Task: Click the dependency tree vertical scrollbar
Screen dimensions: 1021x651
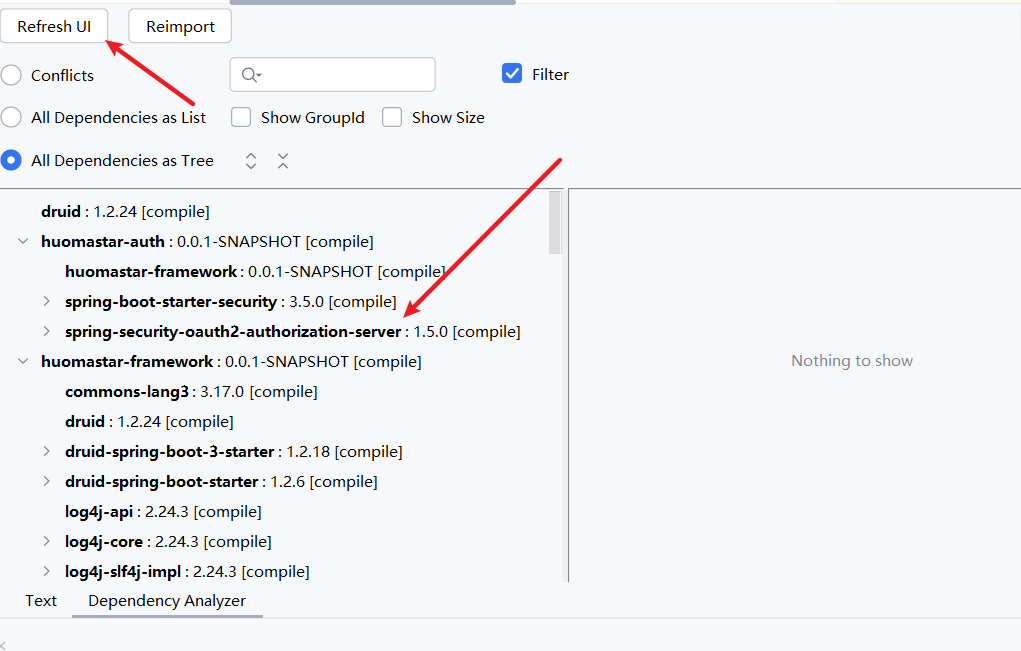Action: (x=555, y=223)
